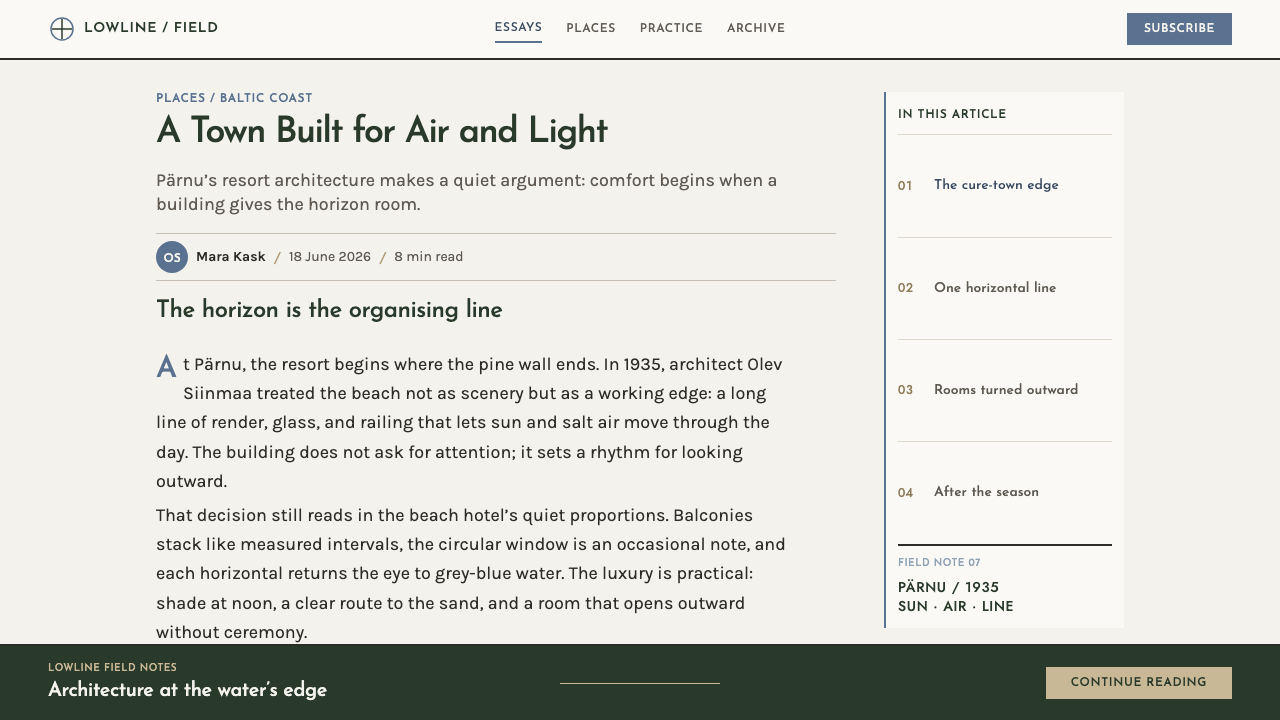Click the Continue Reading button

(x=1139, y=683)
